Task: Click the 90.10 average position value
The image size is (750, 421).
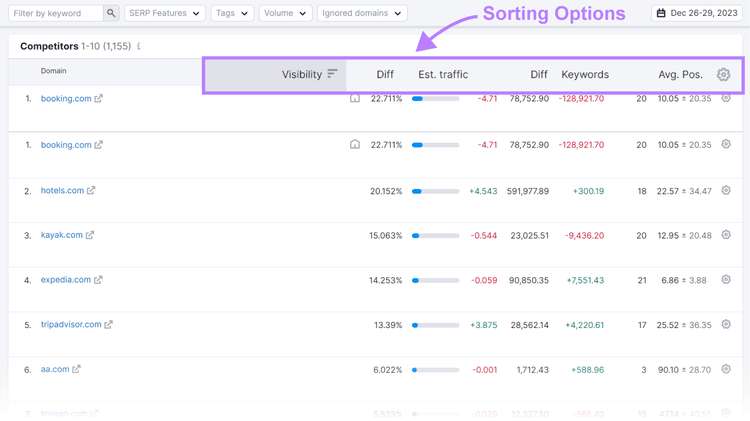Action: [x=668, y=370]
